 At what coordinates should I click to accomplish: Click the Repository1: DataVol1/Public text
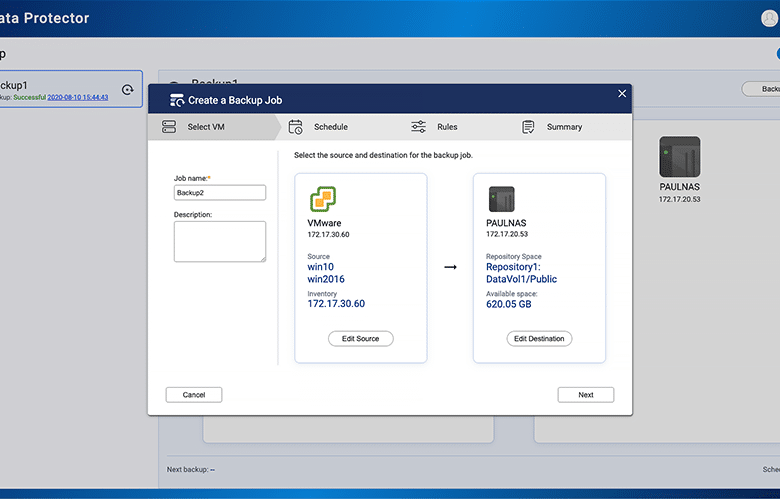(521, 273)
